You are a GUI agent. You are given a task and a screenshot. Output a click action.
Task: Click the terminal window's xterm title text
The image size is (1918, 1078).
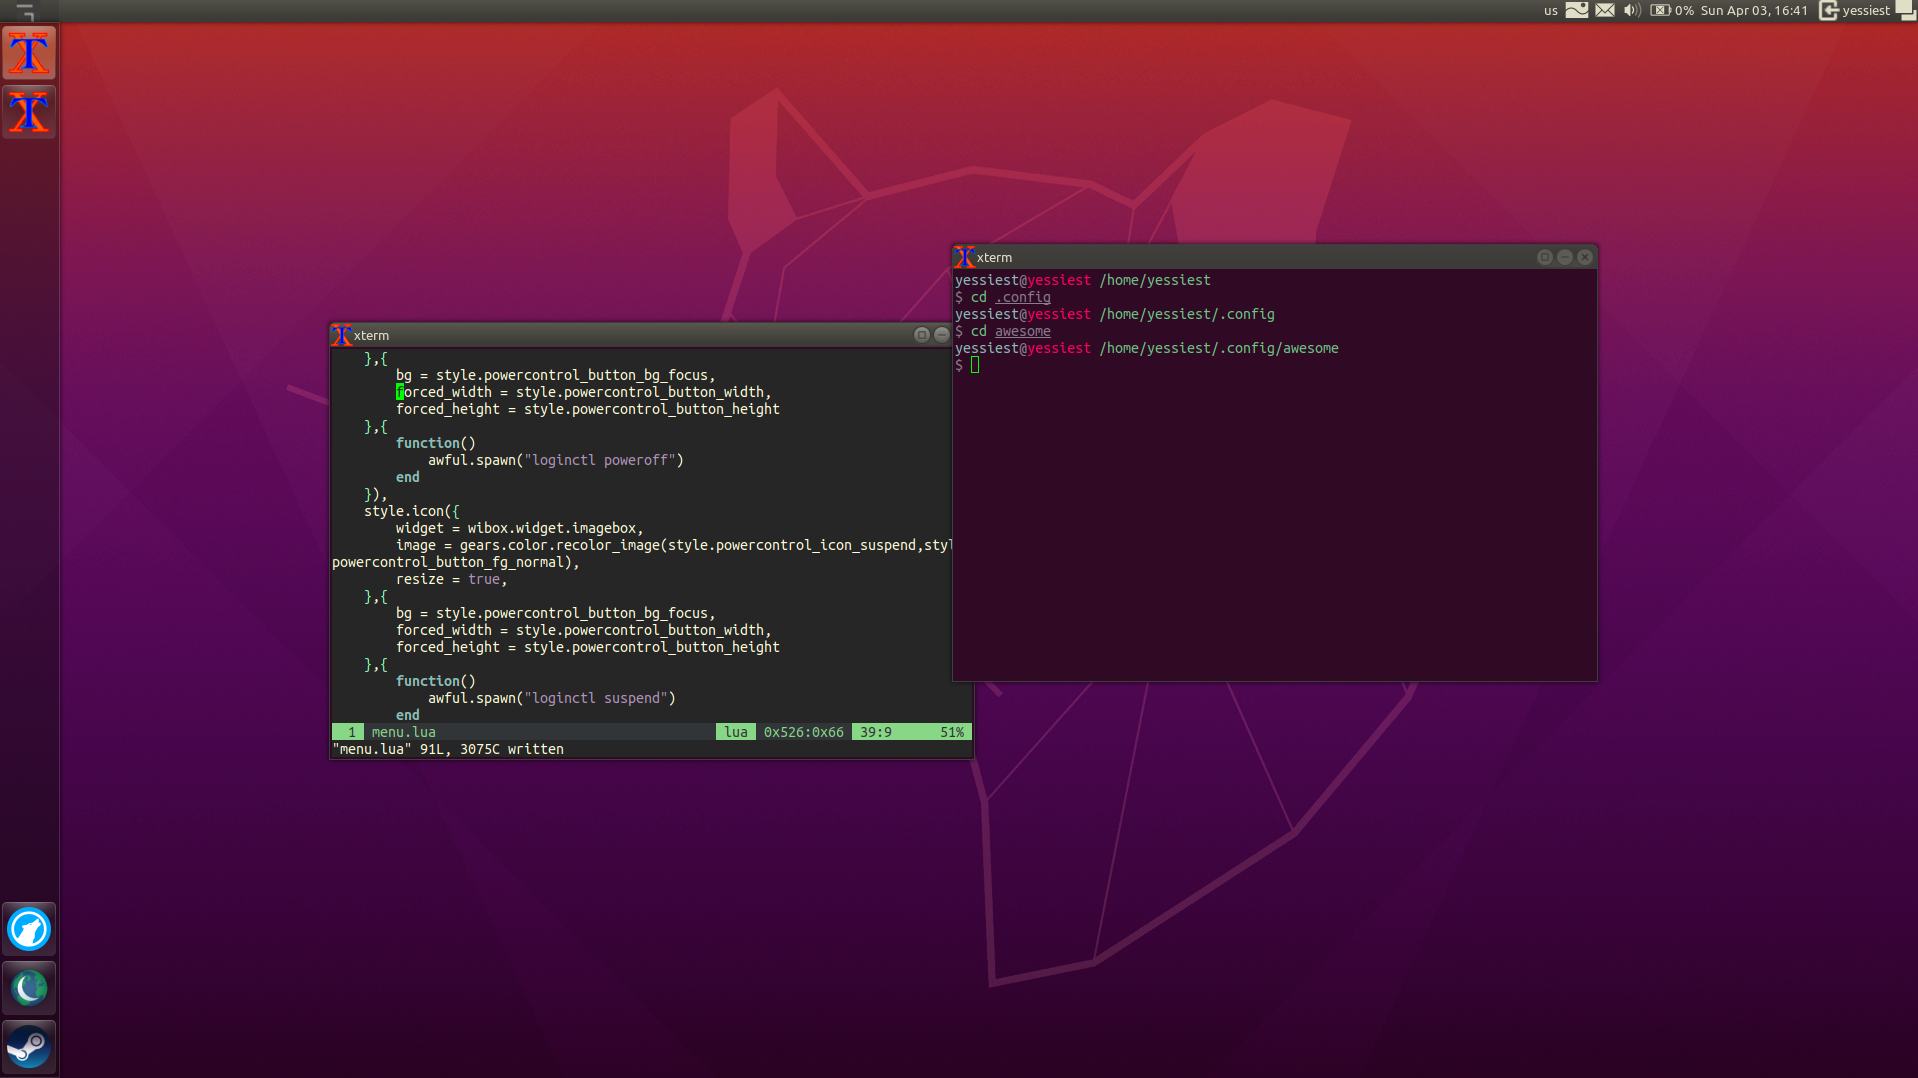pos(994,258)
